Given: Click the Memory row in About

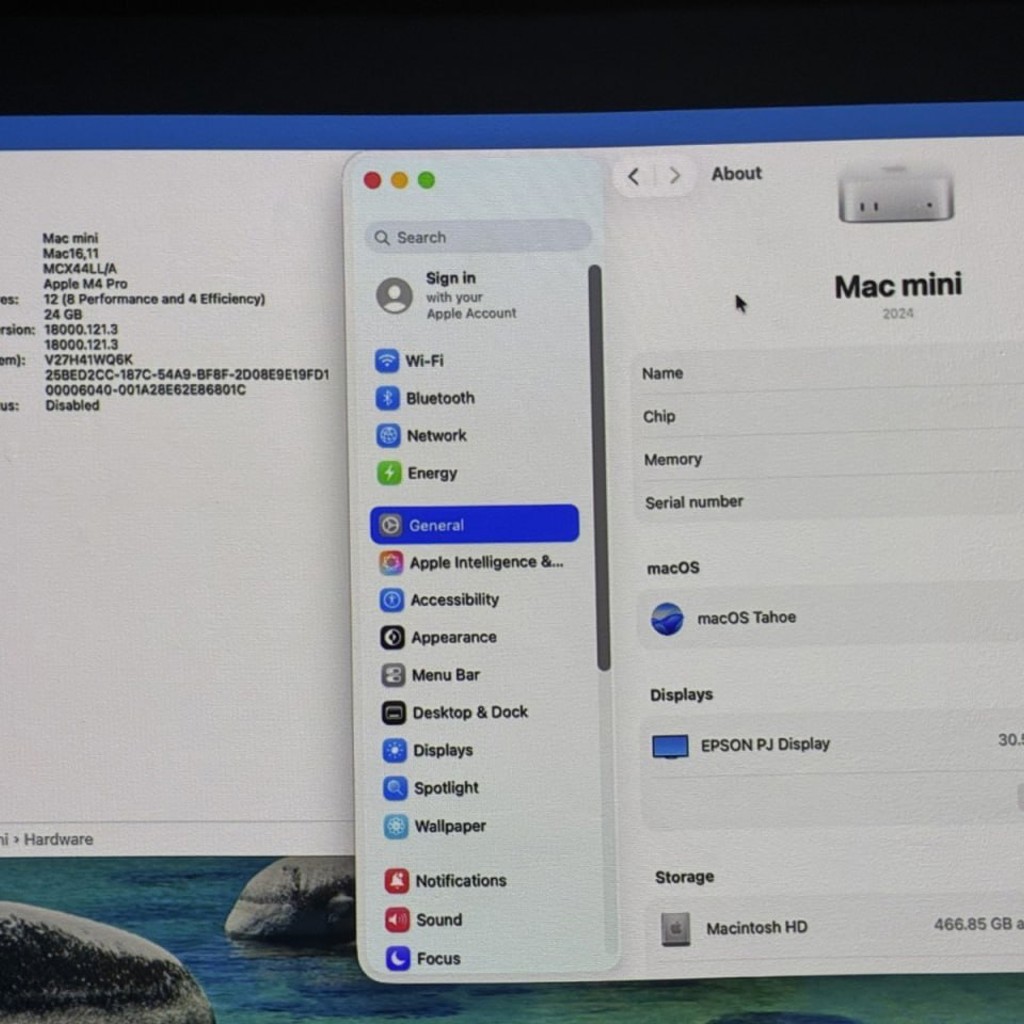Looking at the screenshot, I should pos(828,458).
